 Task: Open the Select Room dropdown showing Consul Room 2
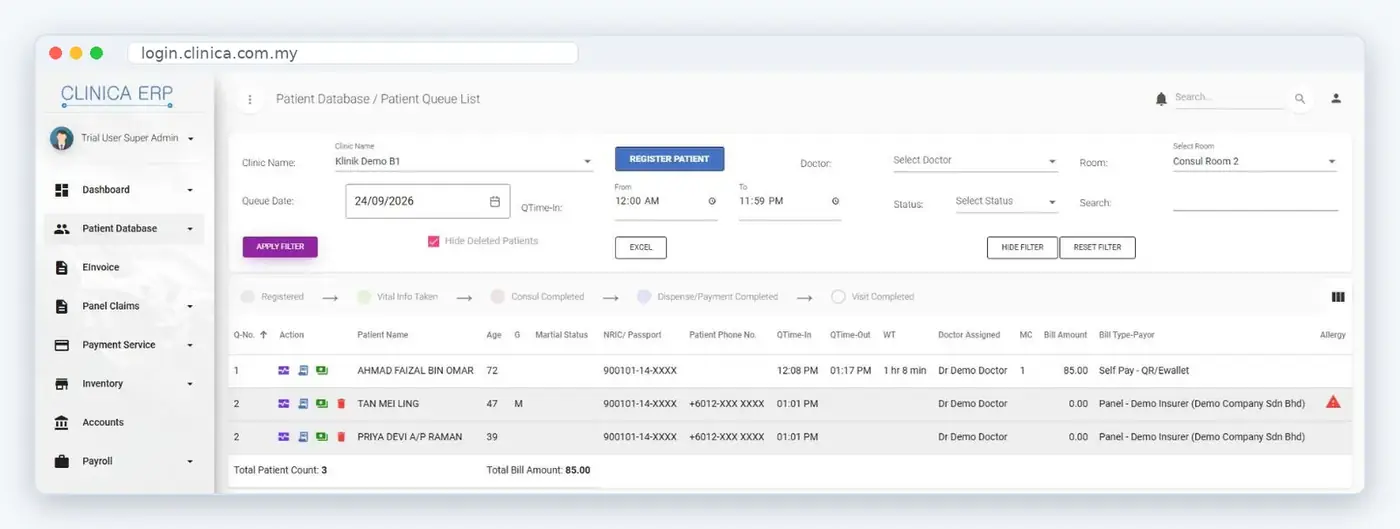pyautogui.click(x=1255, y=161)
